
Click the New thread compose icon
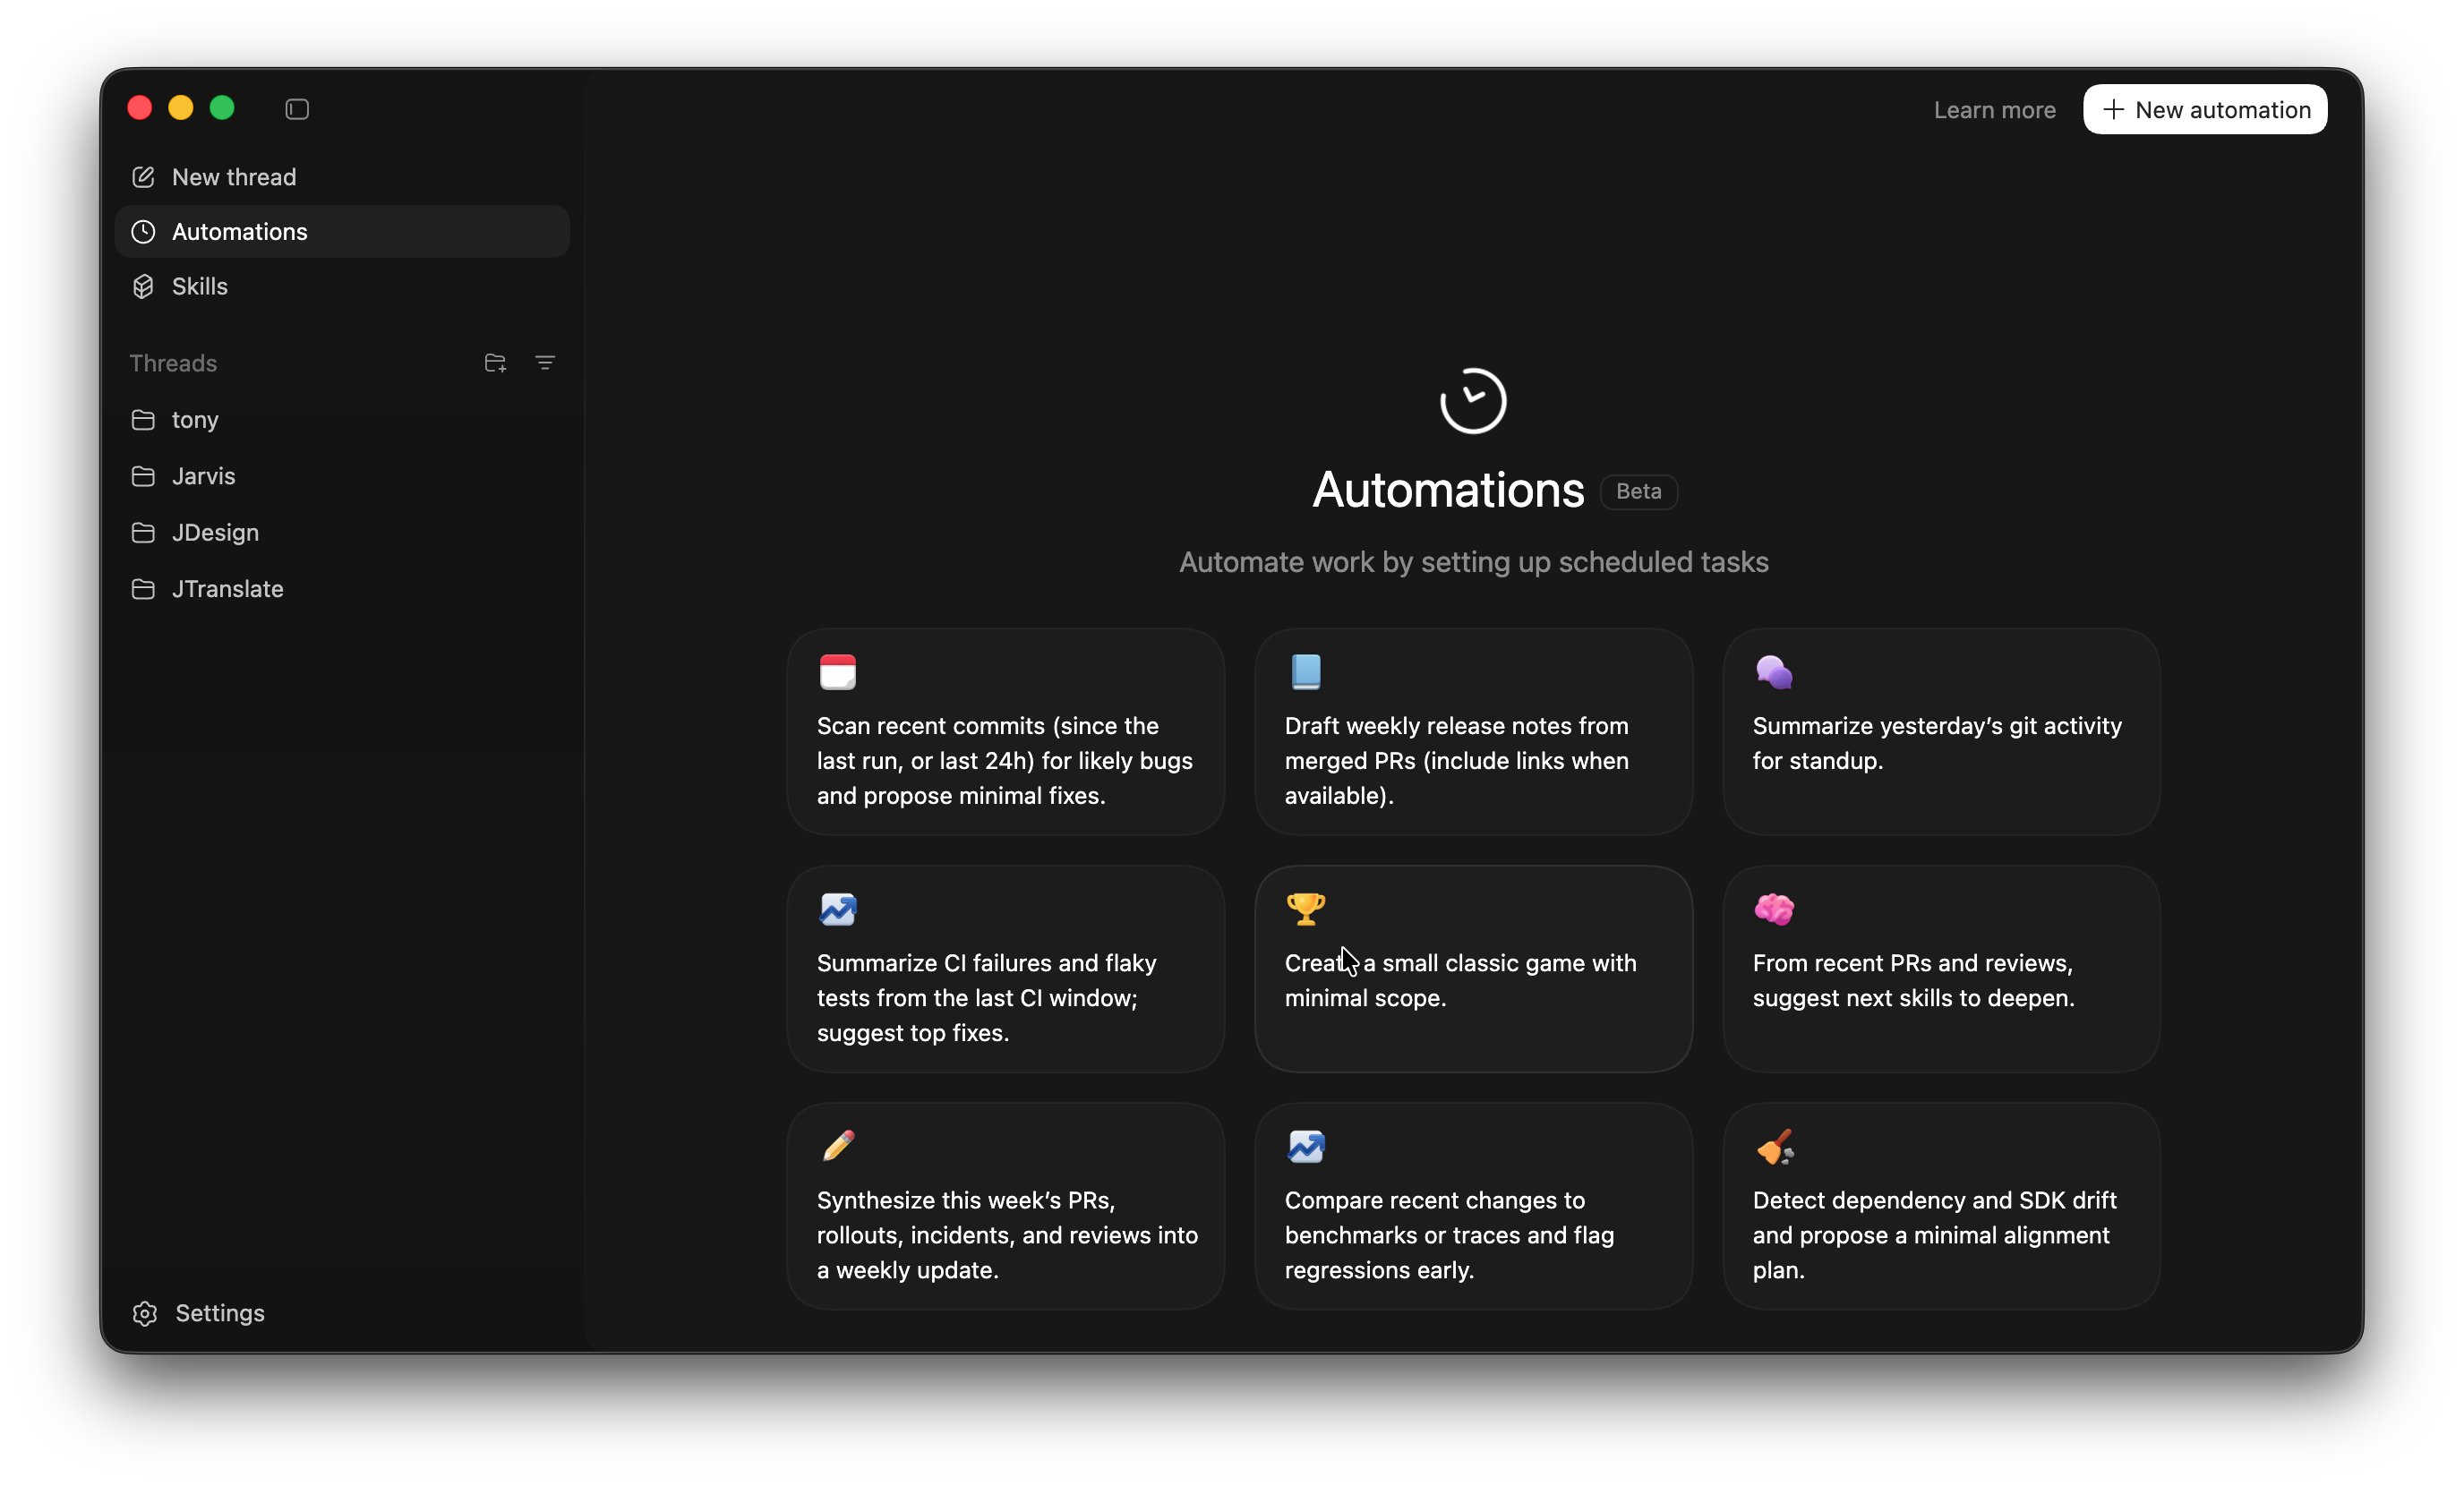point(143,177)
